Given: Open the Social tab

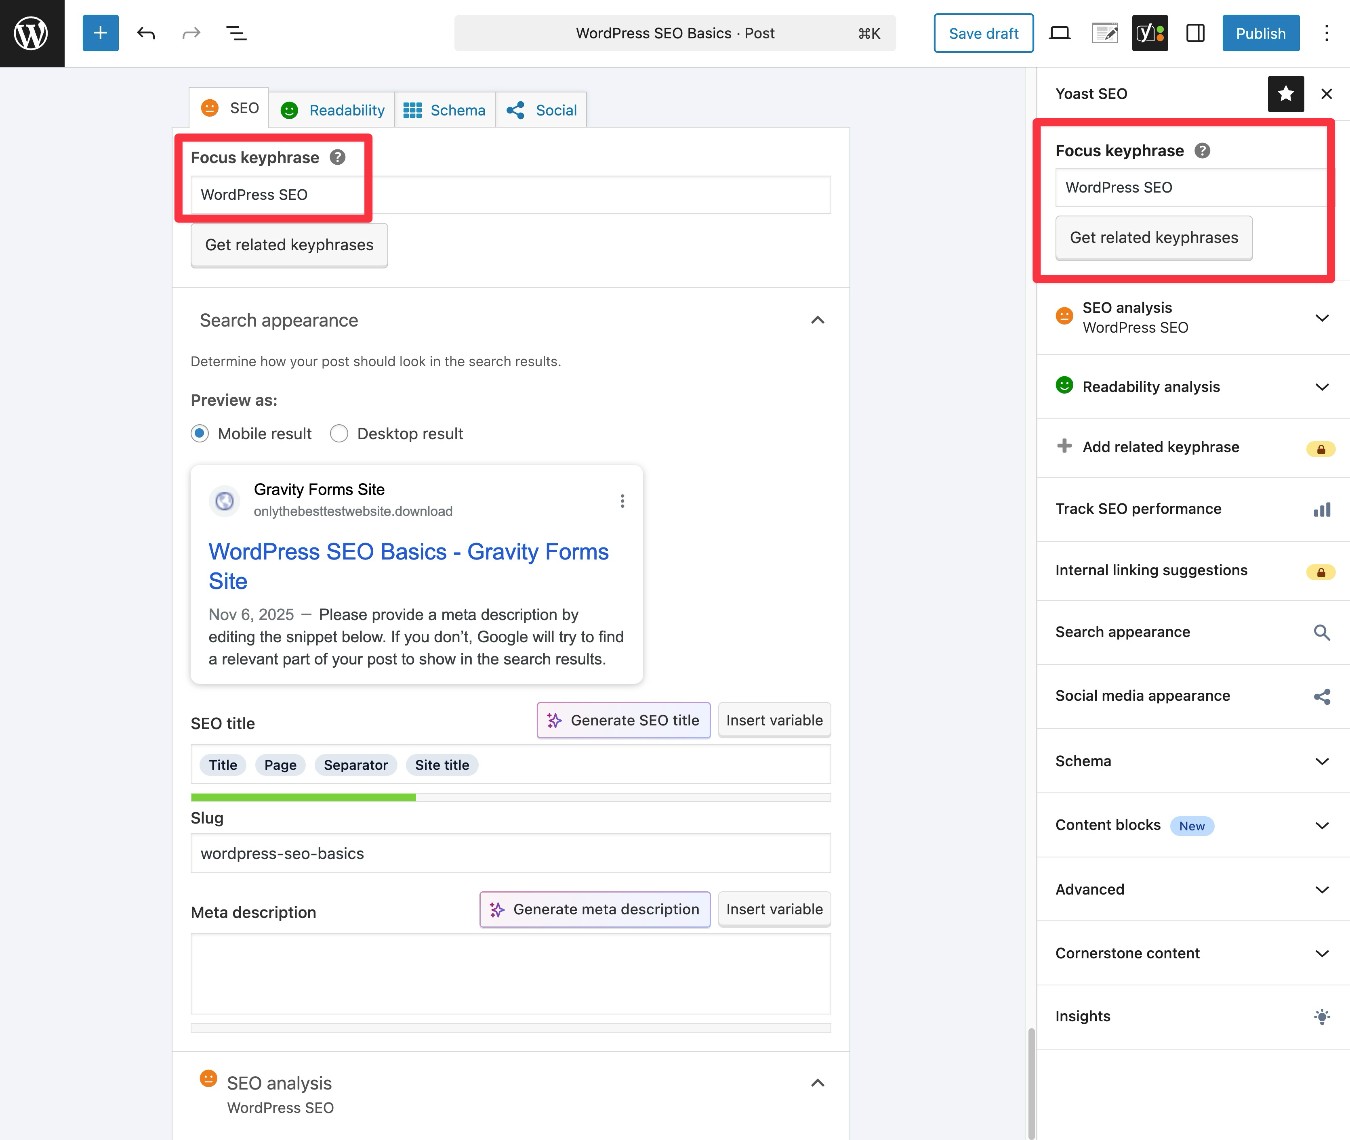Looking at the screenshot, I should [542, 109].
